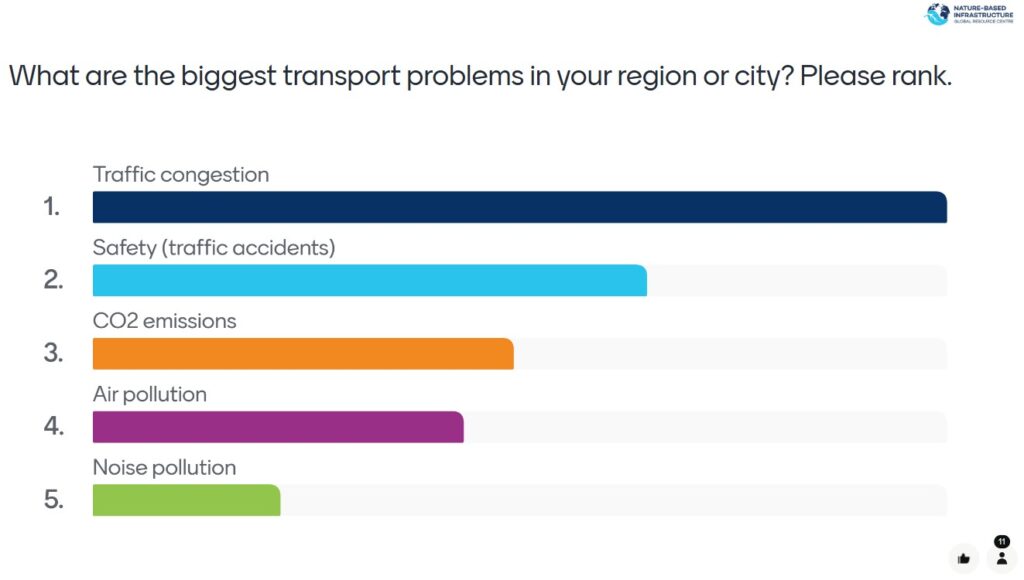Viewport: 1024px width, 580px height.
Task: Click rank number 5 beside Noise pollution
Action: 53,500
